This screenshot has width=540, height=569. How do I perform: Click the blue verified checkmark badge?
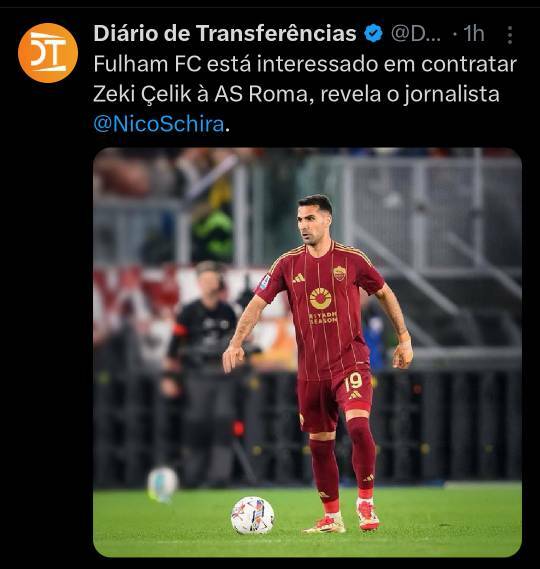pos(374,34)
